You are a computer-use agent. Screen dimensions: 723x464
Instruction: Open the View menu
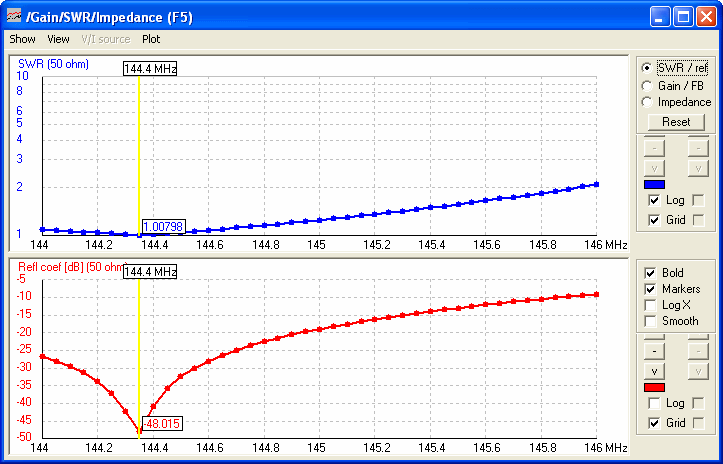coord(58,39)
